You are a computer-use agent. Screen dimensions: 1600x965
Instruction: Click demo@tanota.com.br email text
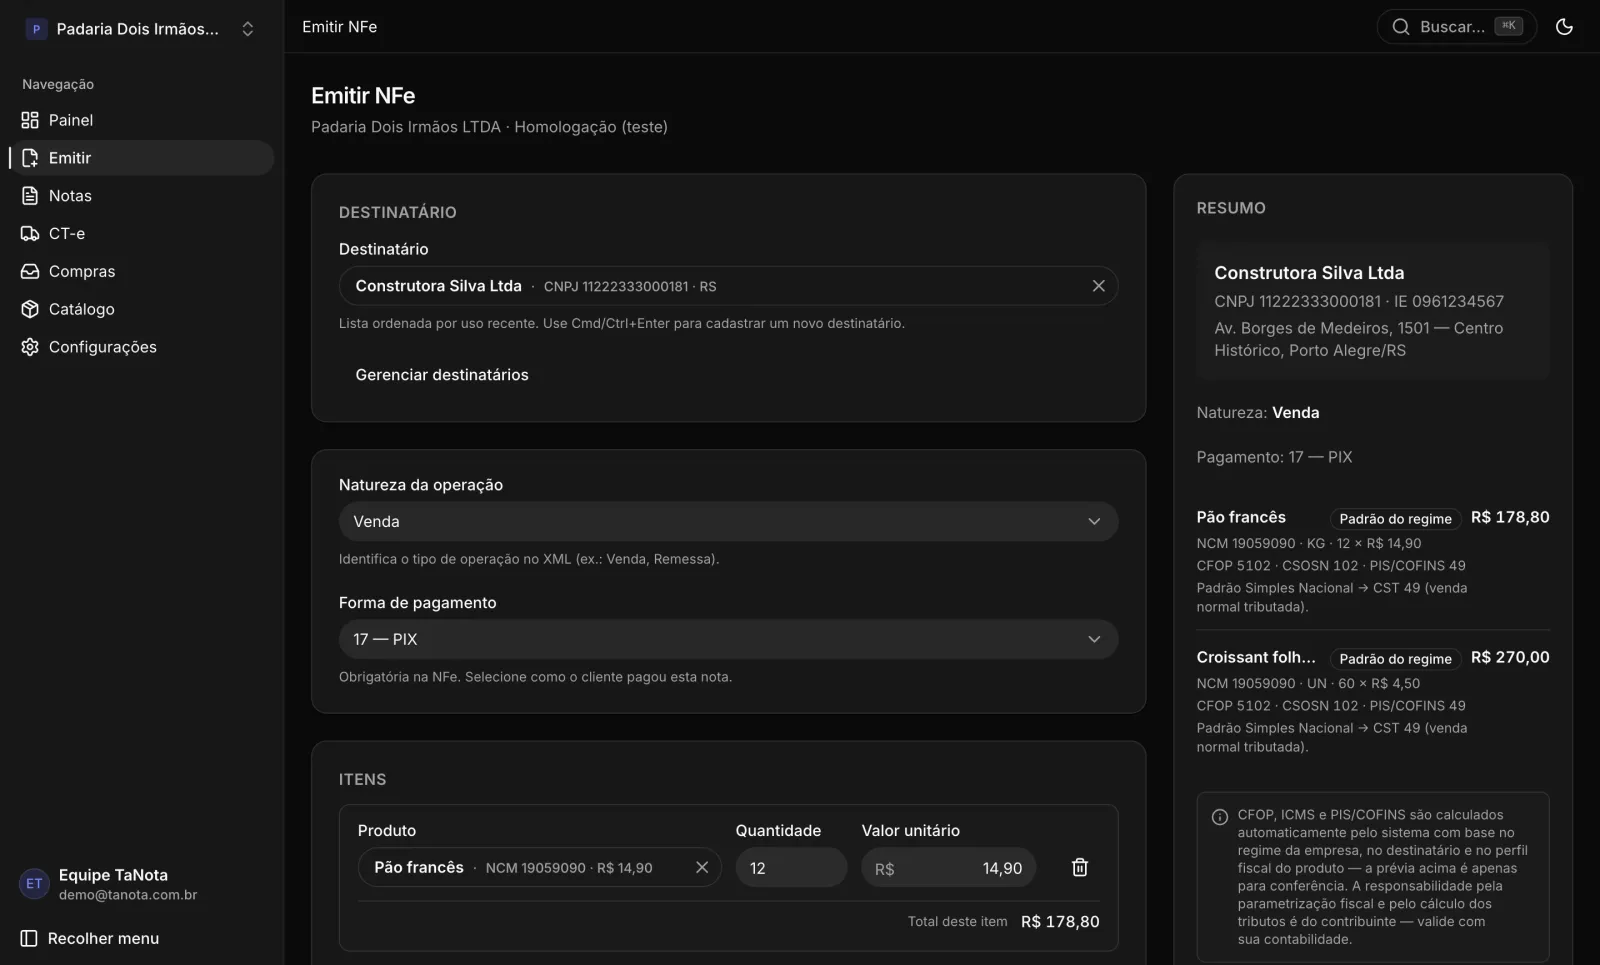[x=128, y=895]
